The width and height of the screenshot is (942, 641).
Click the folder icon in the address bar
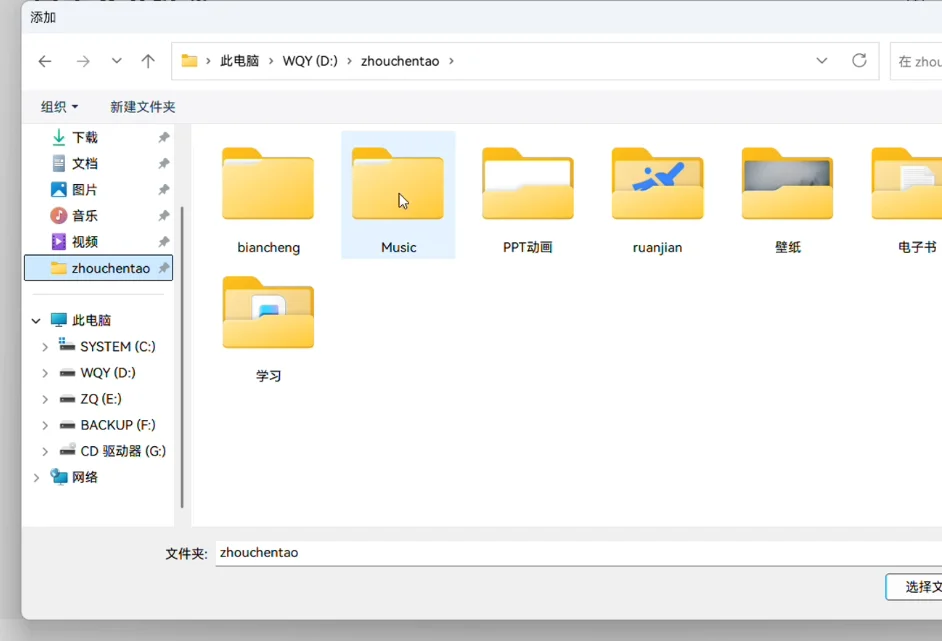189,61
